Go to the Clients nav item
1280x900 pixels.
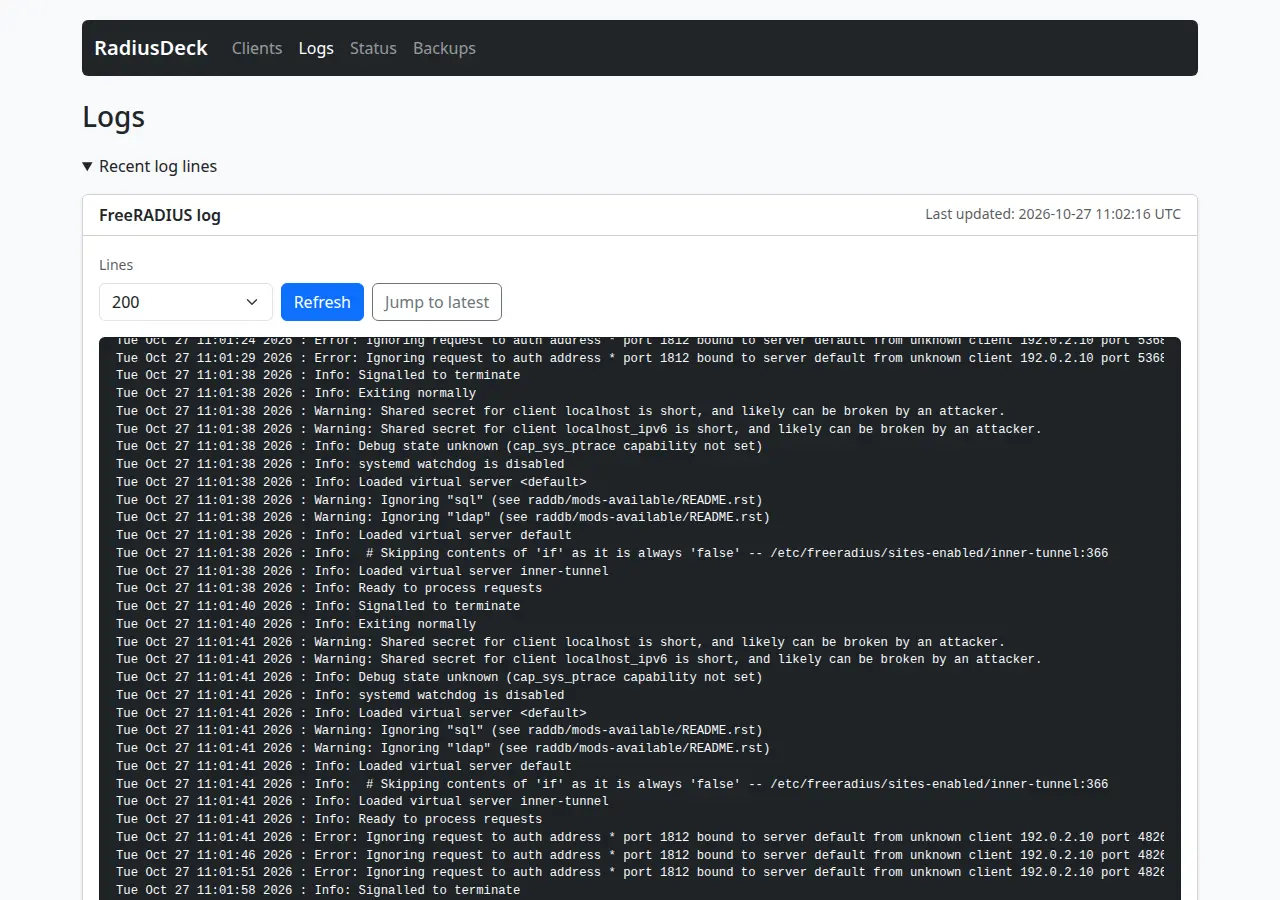[x=257, y=48]
